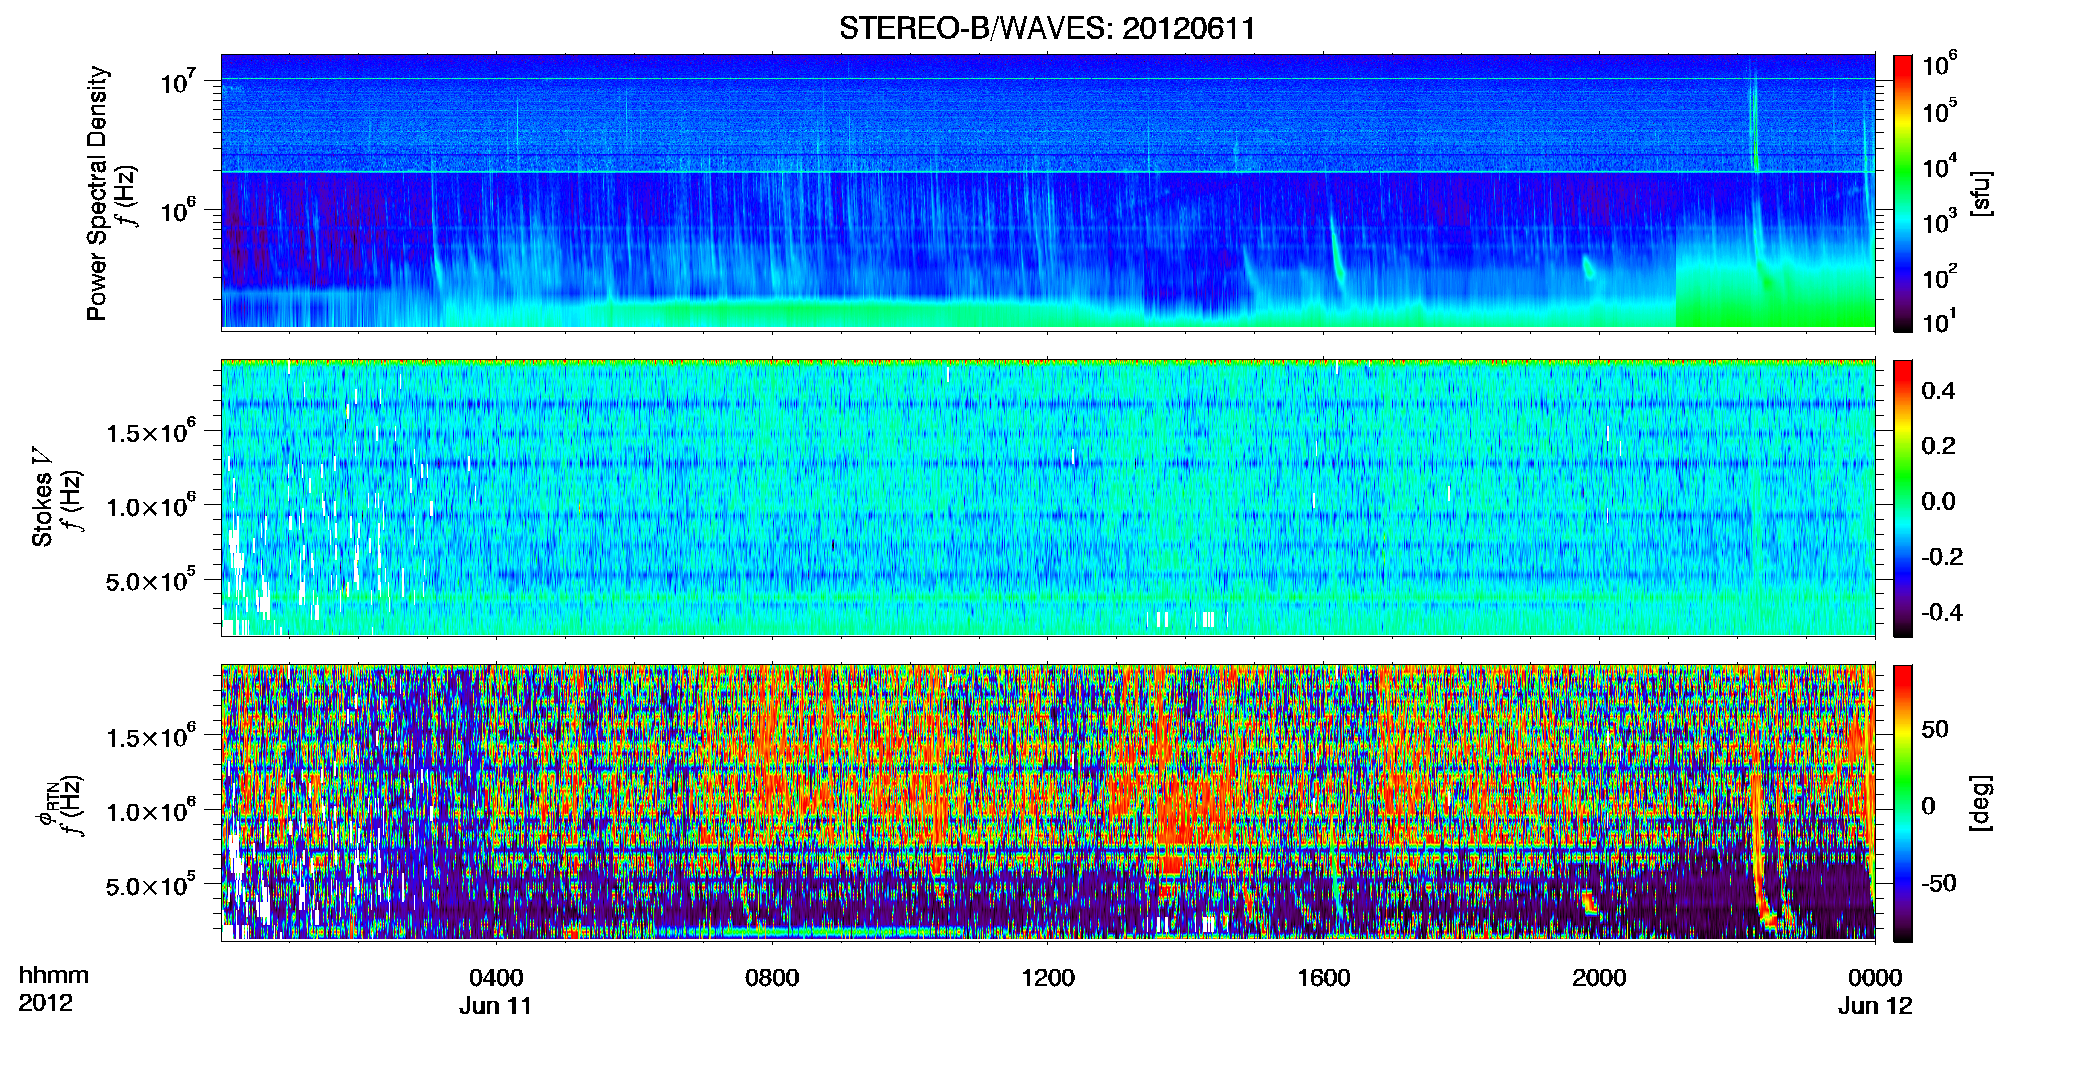Screen dimensions: 2096x1080
Task: Click the [deg] colorbar unit label
Action: coord(1981,803)
